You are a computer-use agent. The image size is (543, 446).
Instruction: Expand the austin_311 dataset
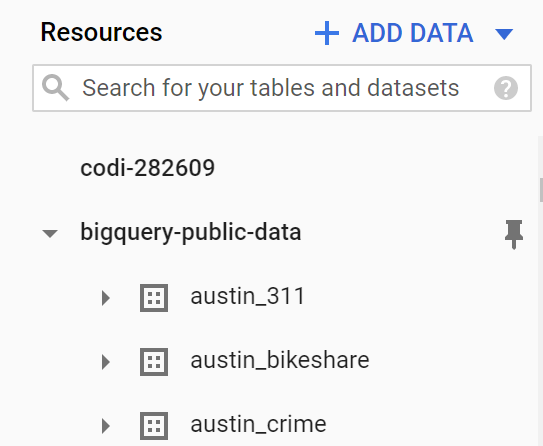tap(106, 298)
